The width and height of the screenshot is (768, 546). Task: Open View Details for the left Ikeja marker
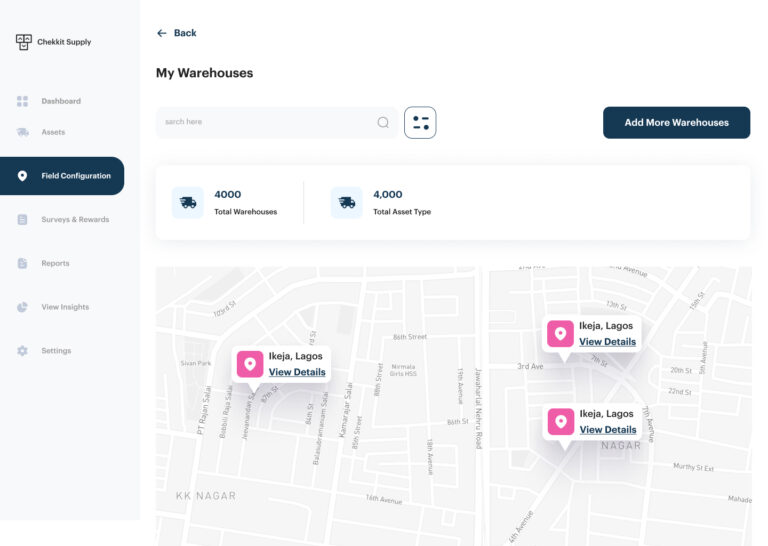(297, 372)
